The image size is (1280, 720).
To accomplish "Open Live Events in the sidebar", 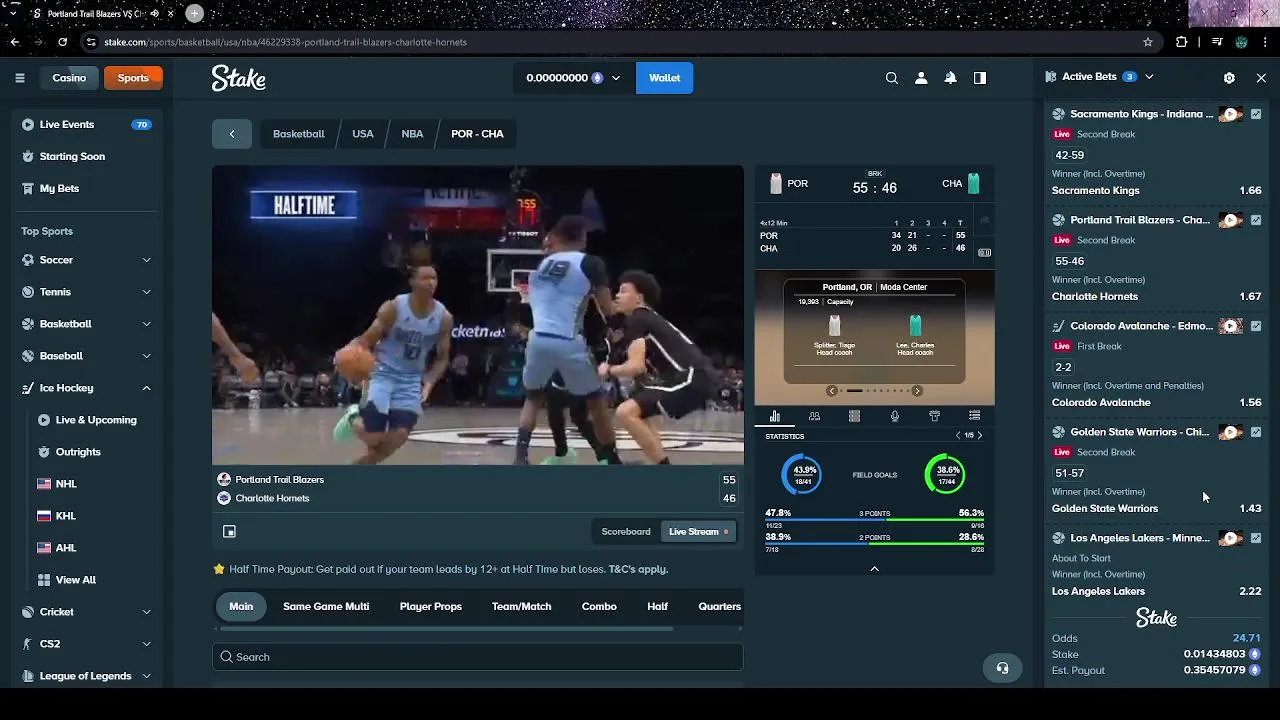I will tap(86, 125).
